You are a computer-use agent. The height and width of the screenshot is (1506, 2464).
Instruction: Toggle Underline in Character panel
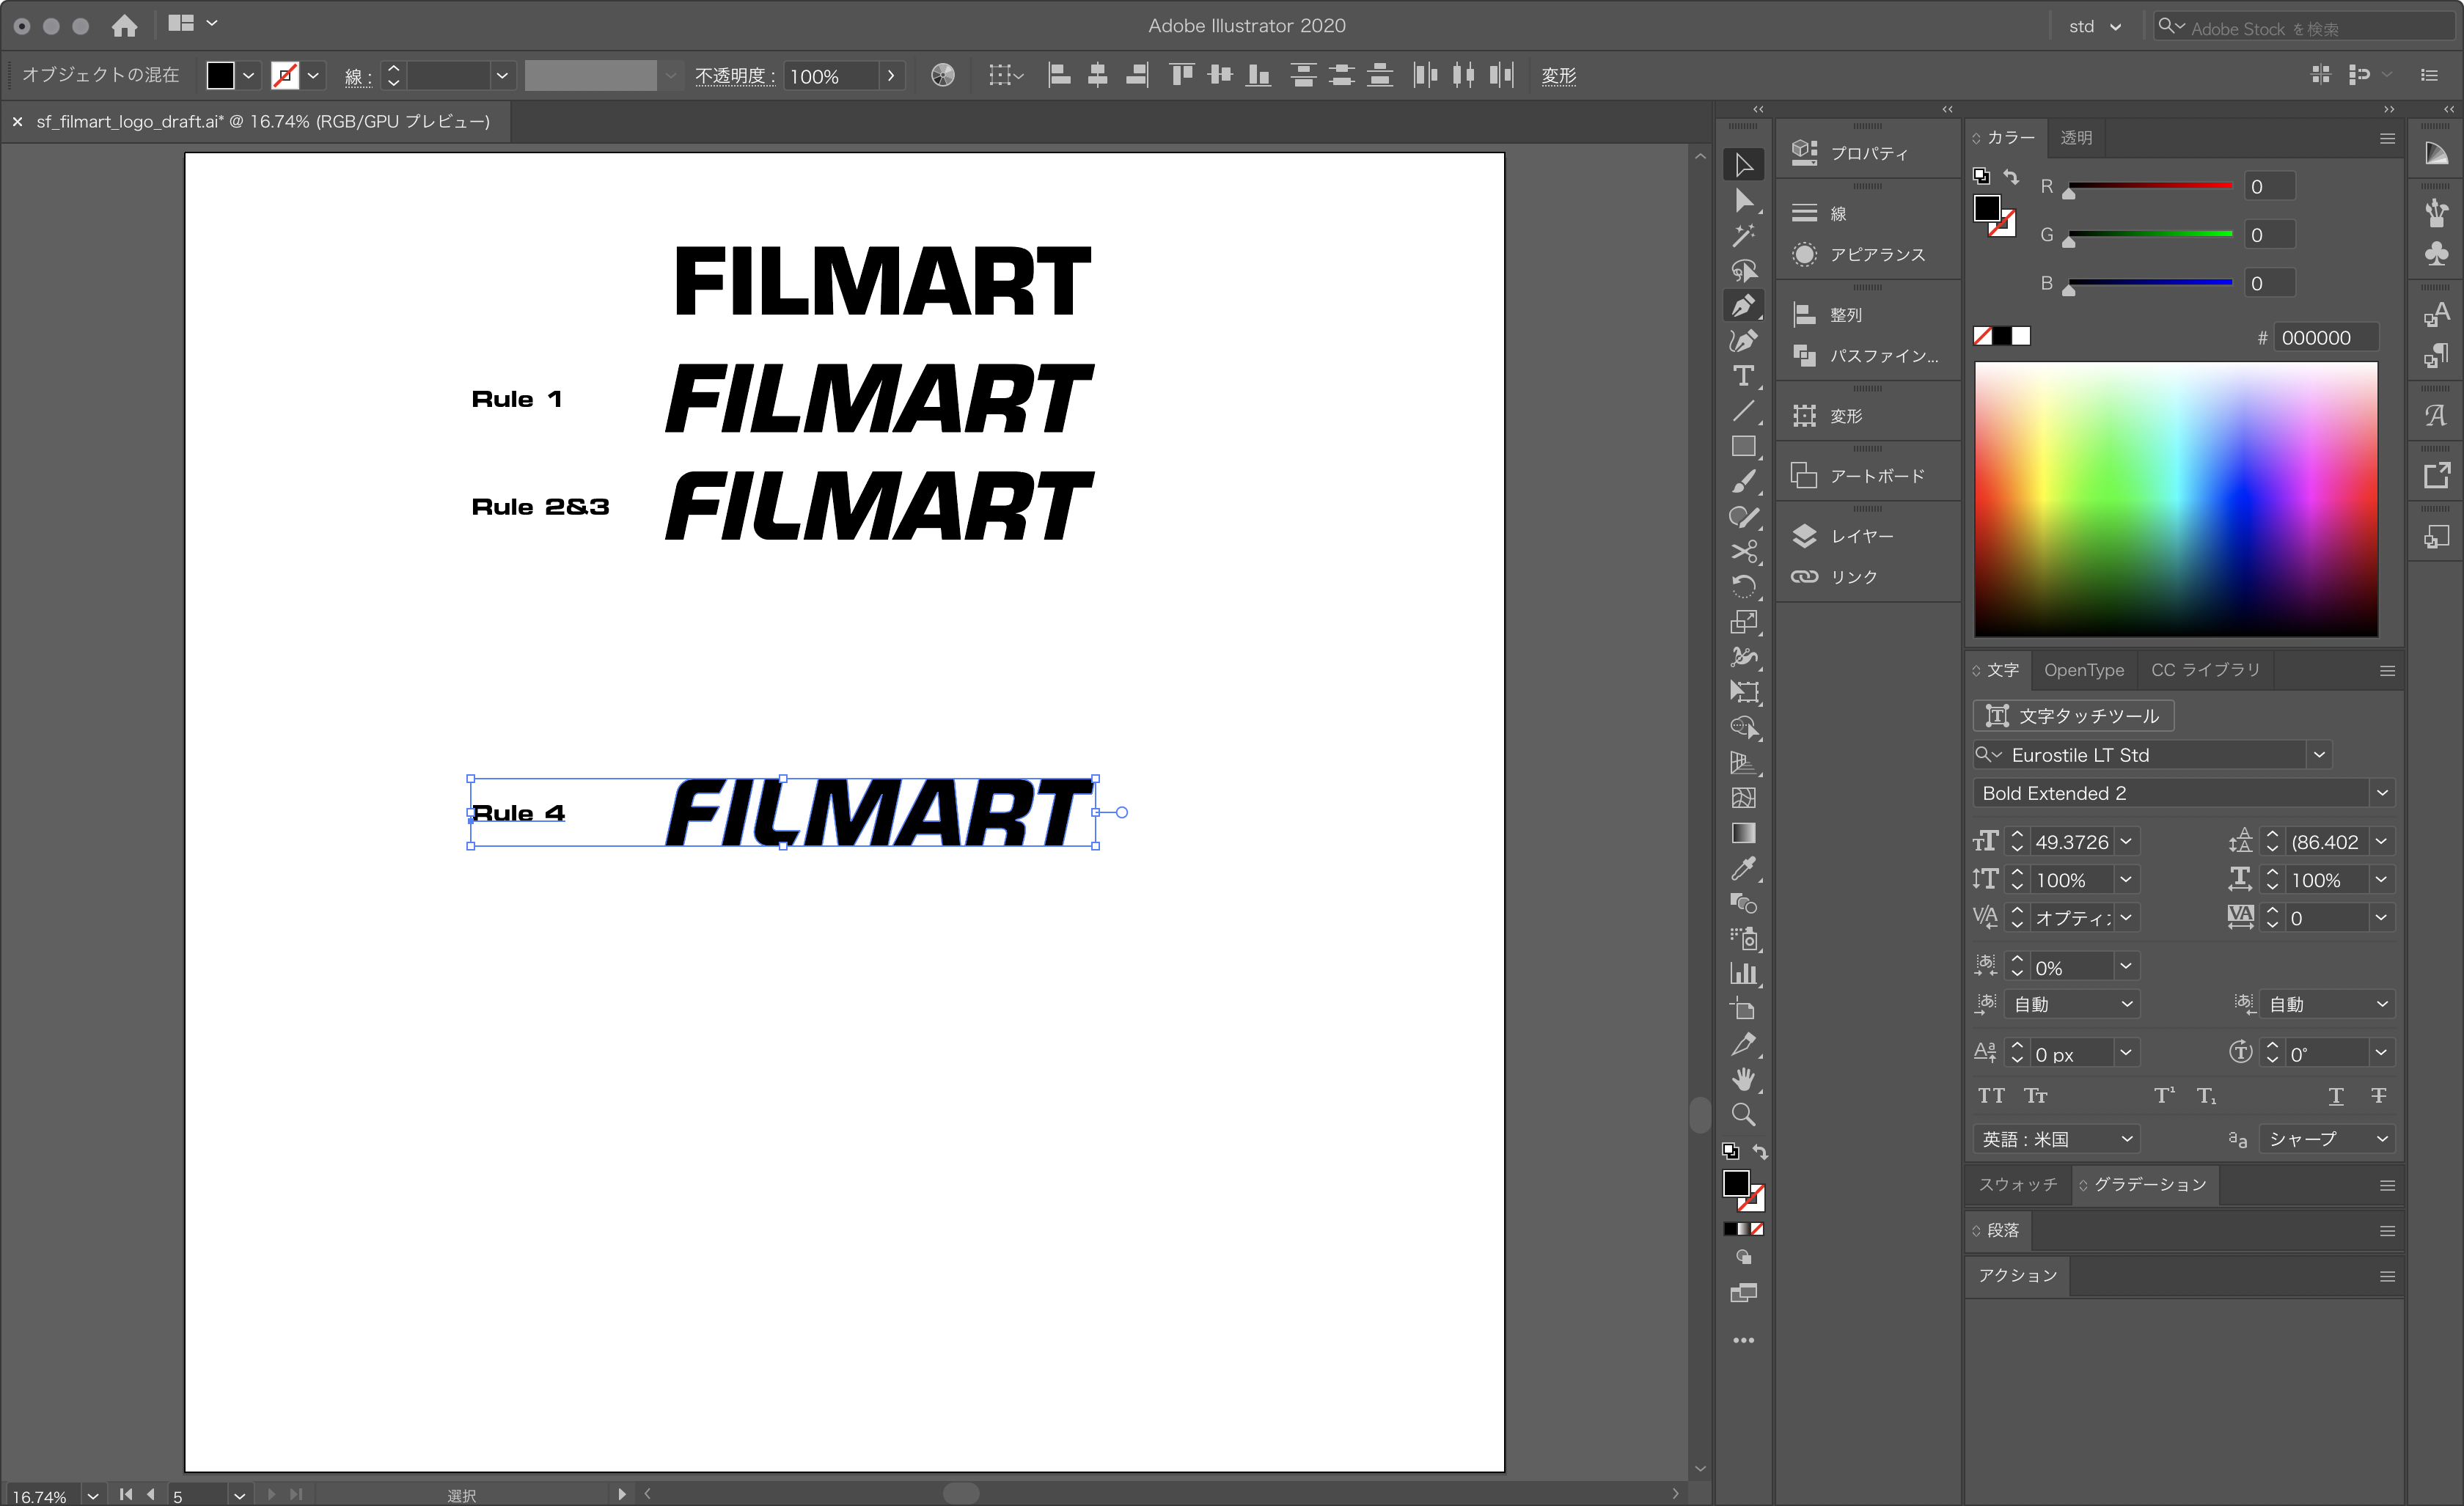pyautogui.click(x=2336, y=1096)
